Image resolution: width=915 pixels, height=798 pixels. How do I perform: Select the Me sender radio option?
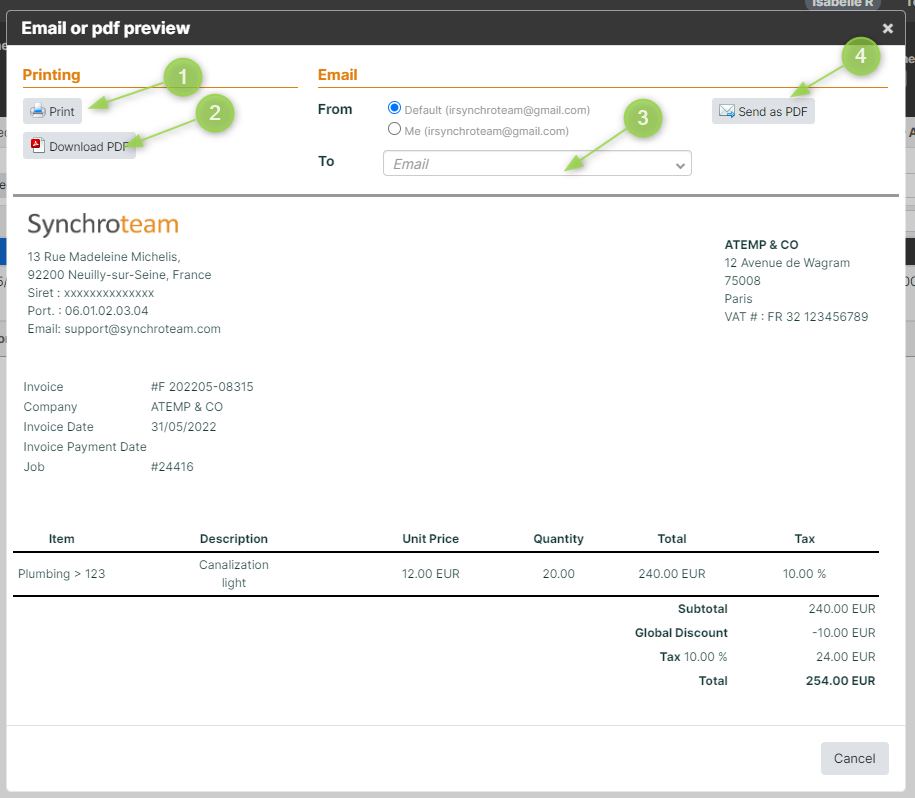pyautogui.click(x=394, y=129)
